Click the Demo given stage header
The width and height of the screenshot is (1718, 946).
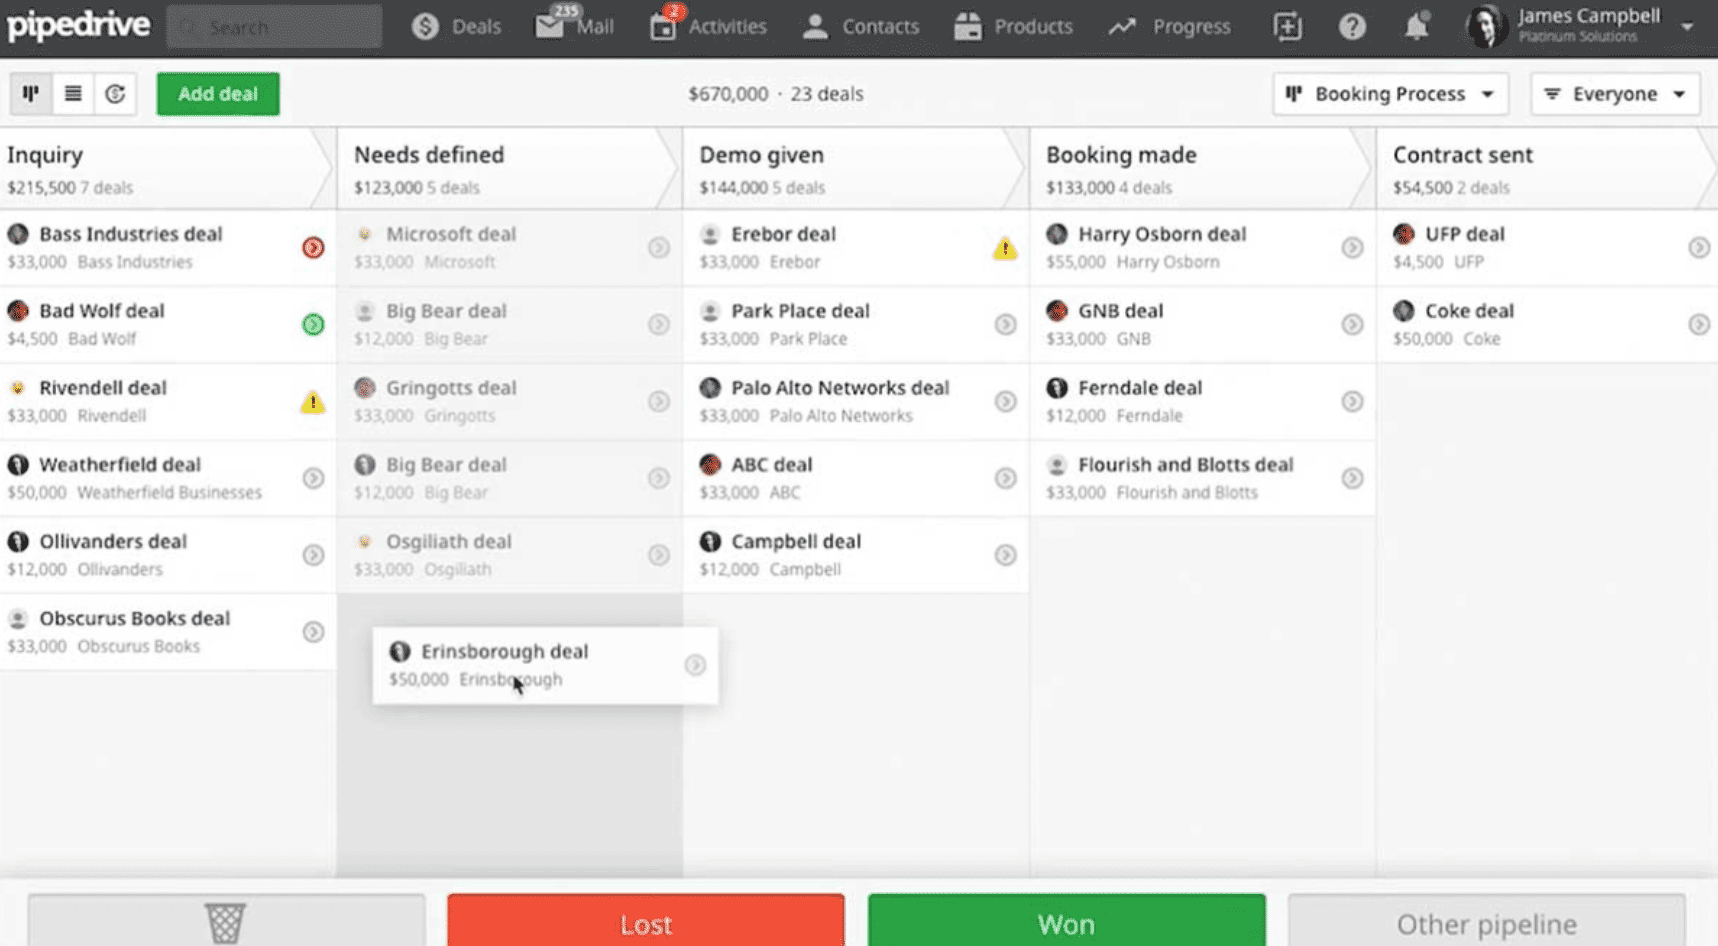pyautogui.click(x=856, y=169)
